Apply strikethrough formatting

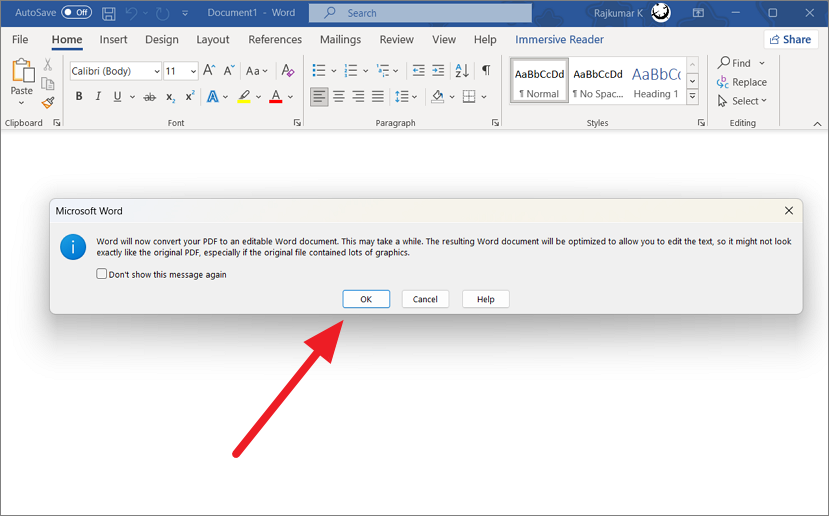coord(150,97)
